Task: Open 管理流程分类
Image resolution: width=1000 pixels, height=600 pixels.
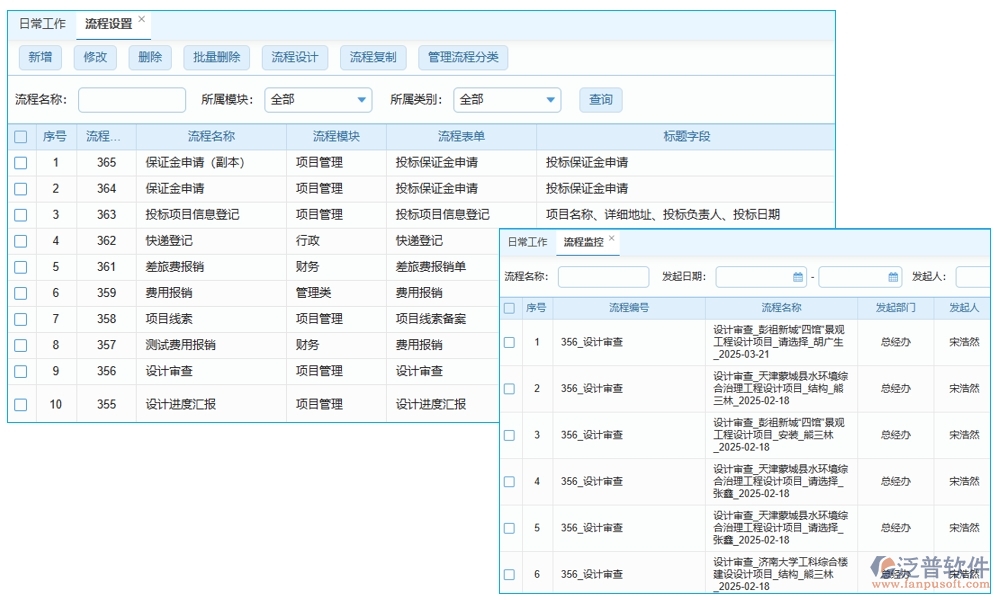Action: (x=463, y=58)
